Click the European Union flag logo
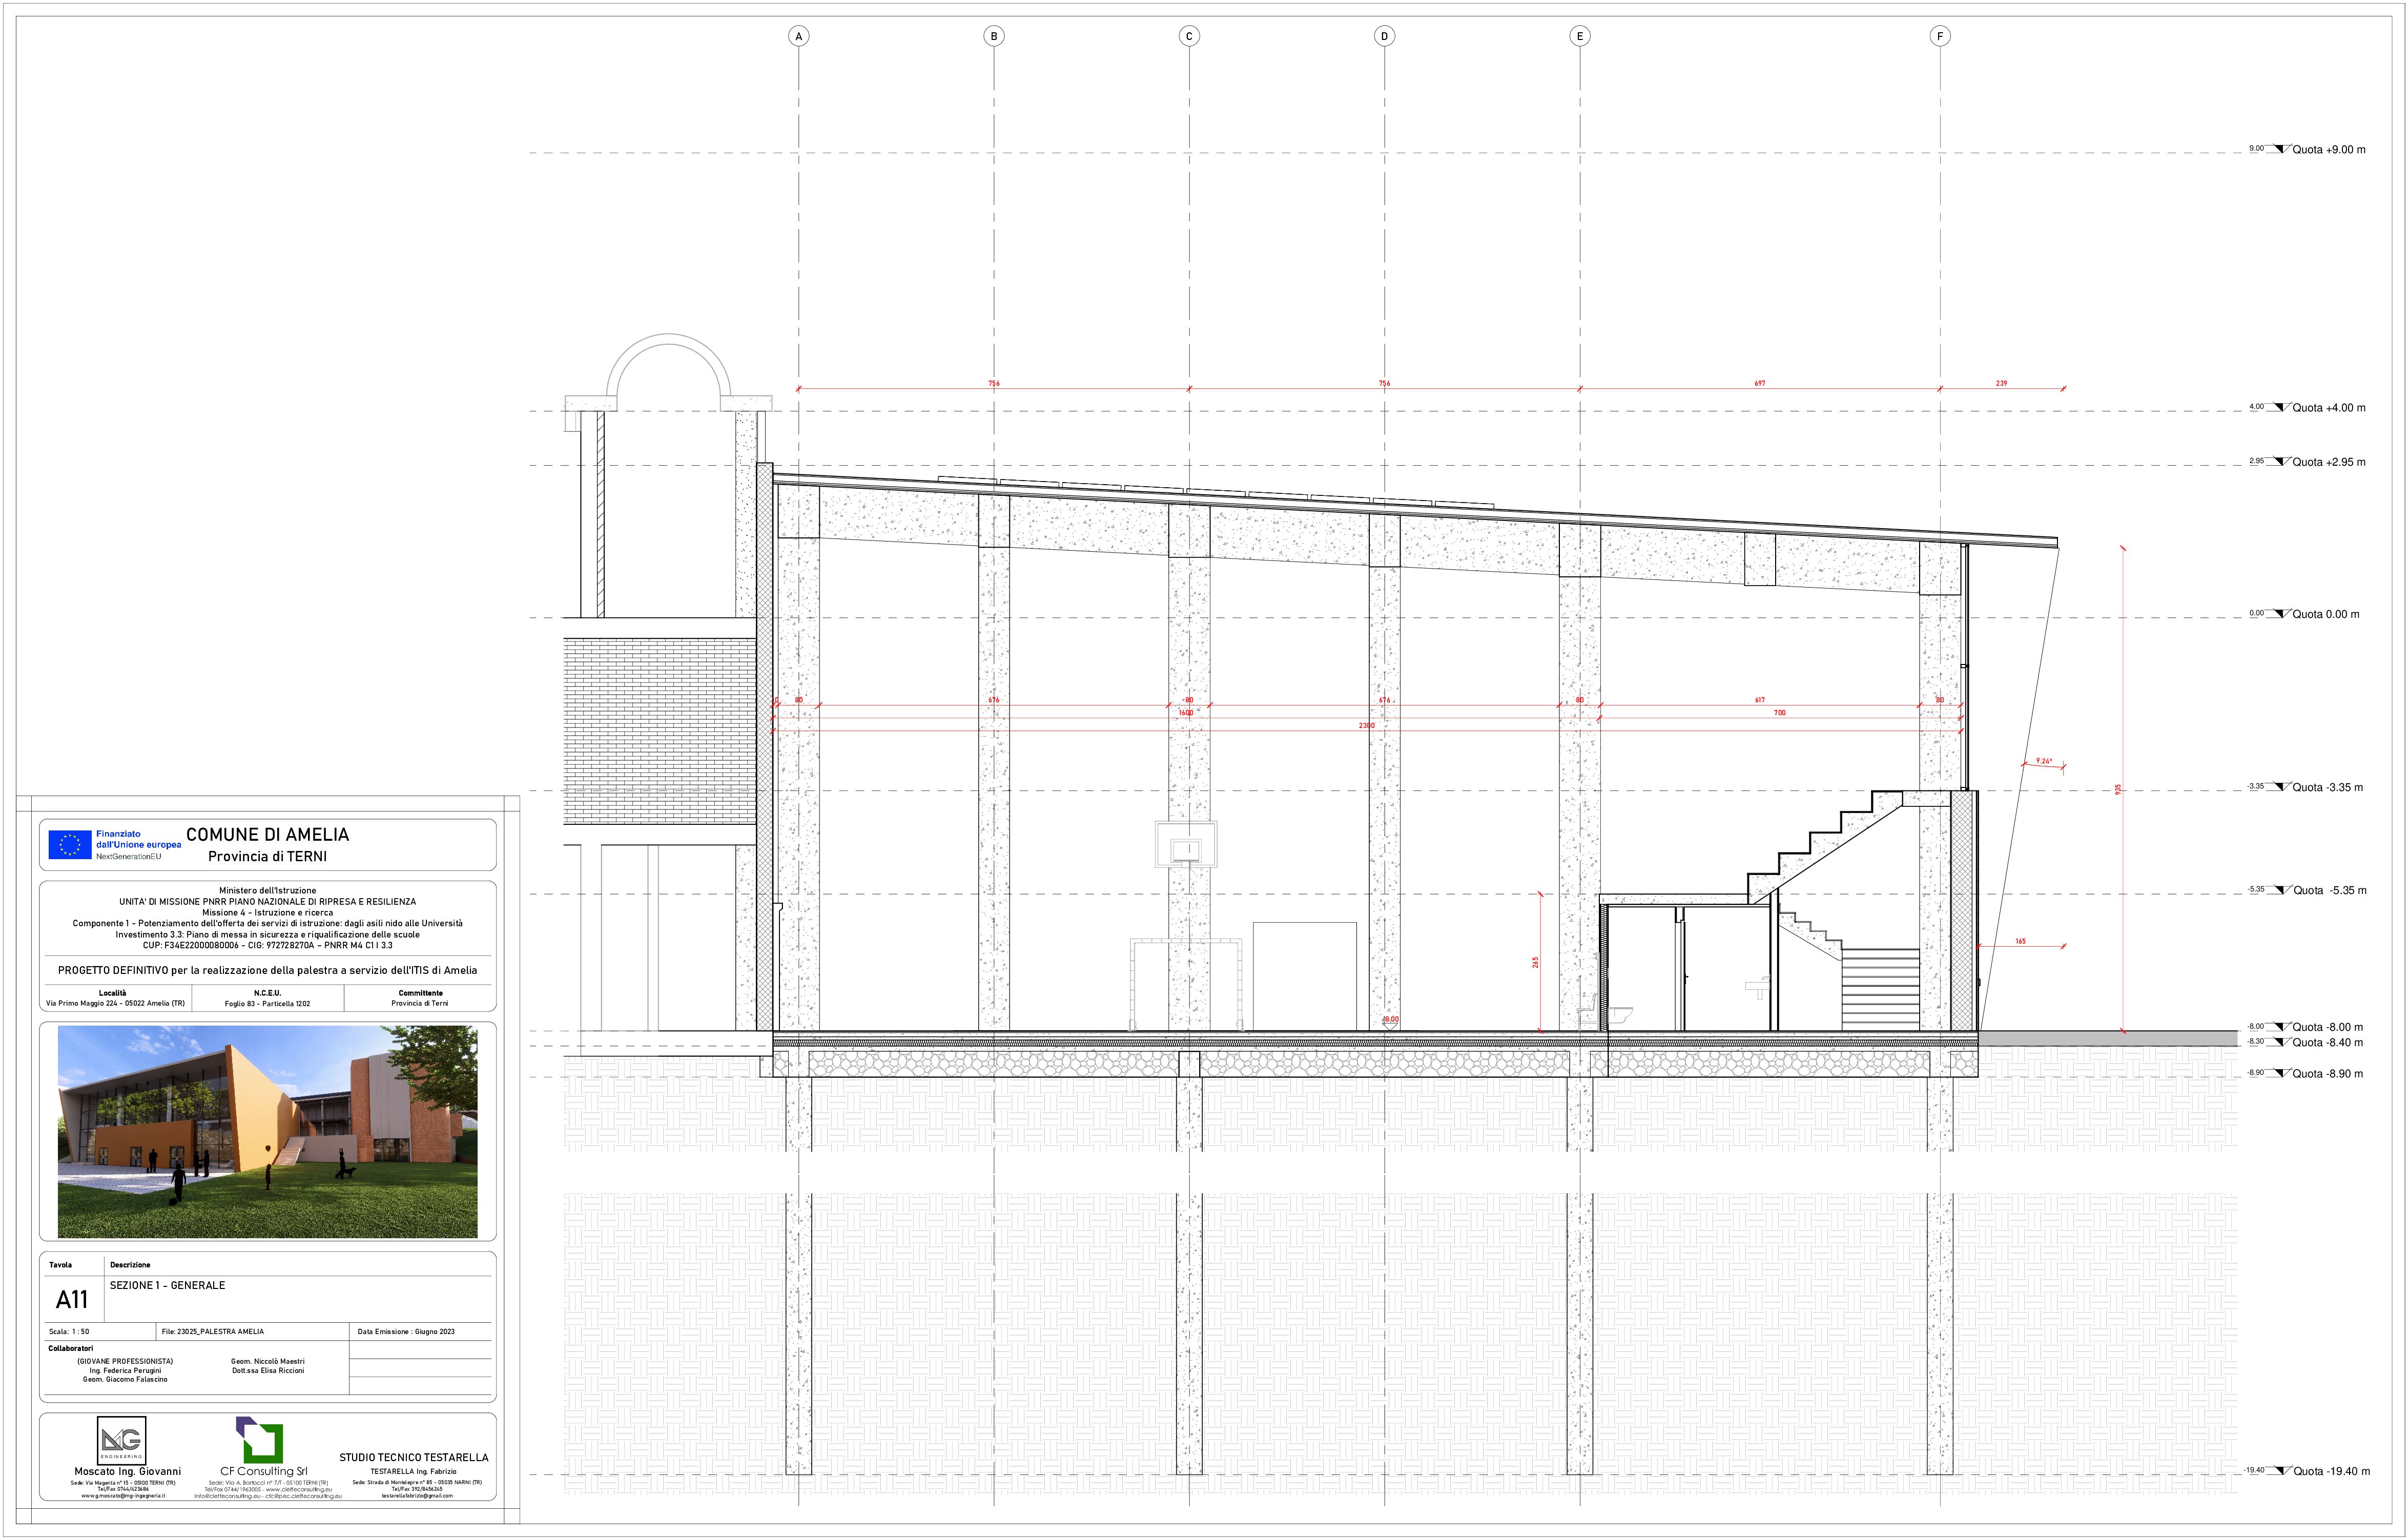 pos(70,845)
